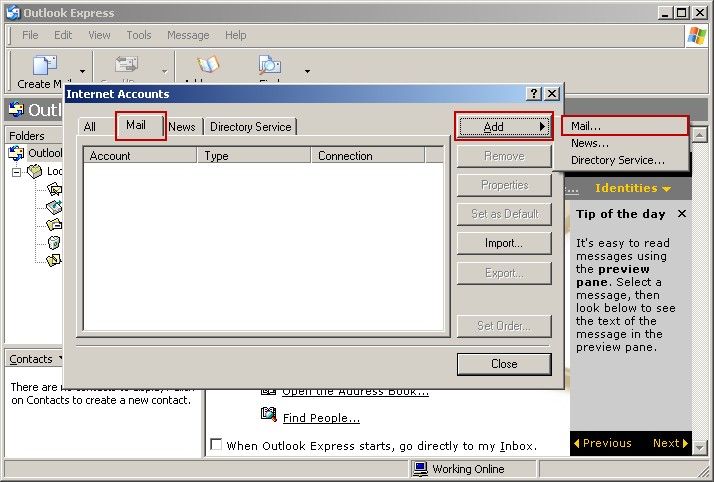Viewport: 714px width, 482px height.
Task: Open the Find dropdown arrow
Action: (x=307, y=71)
